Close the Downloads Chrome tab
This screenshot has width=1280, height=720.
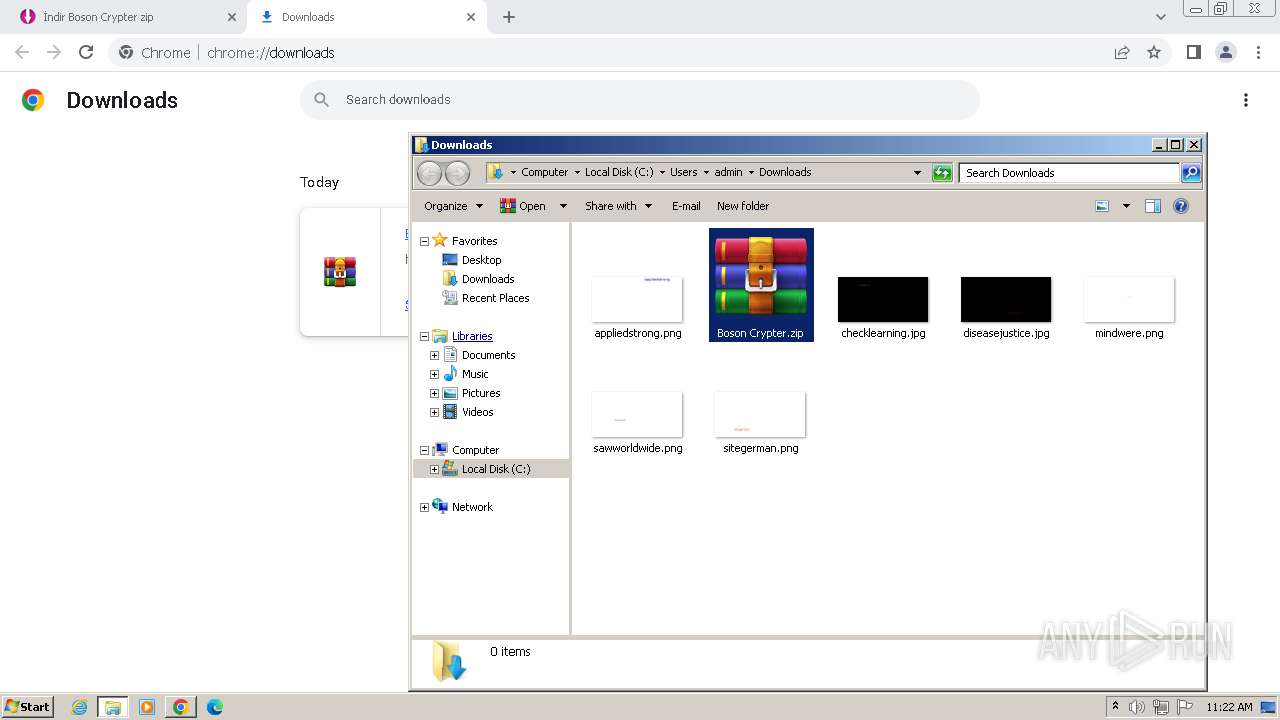point(471,17)
